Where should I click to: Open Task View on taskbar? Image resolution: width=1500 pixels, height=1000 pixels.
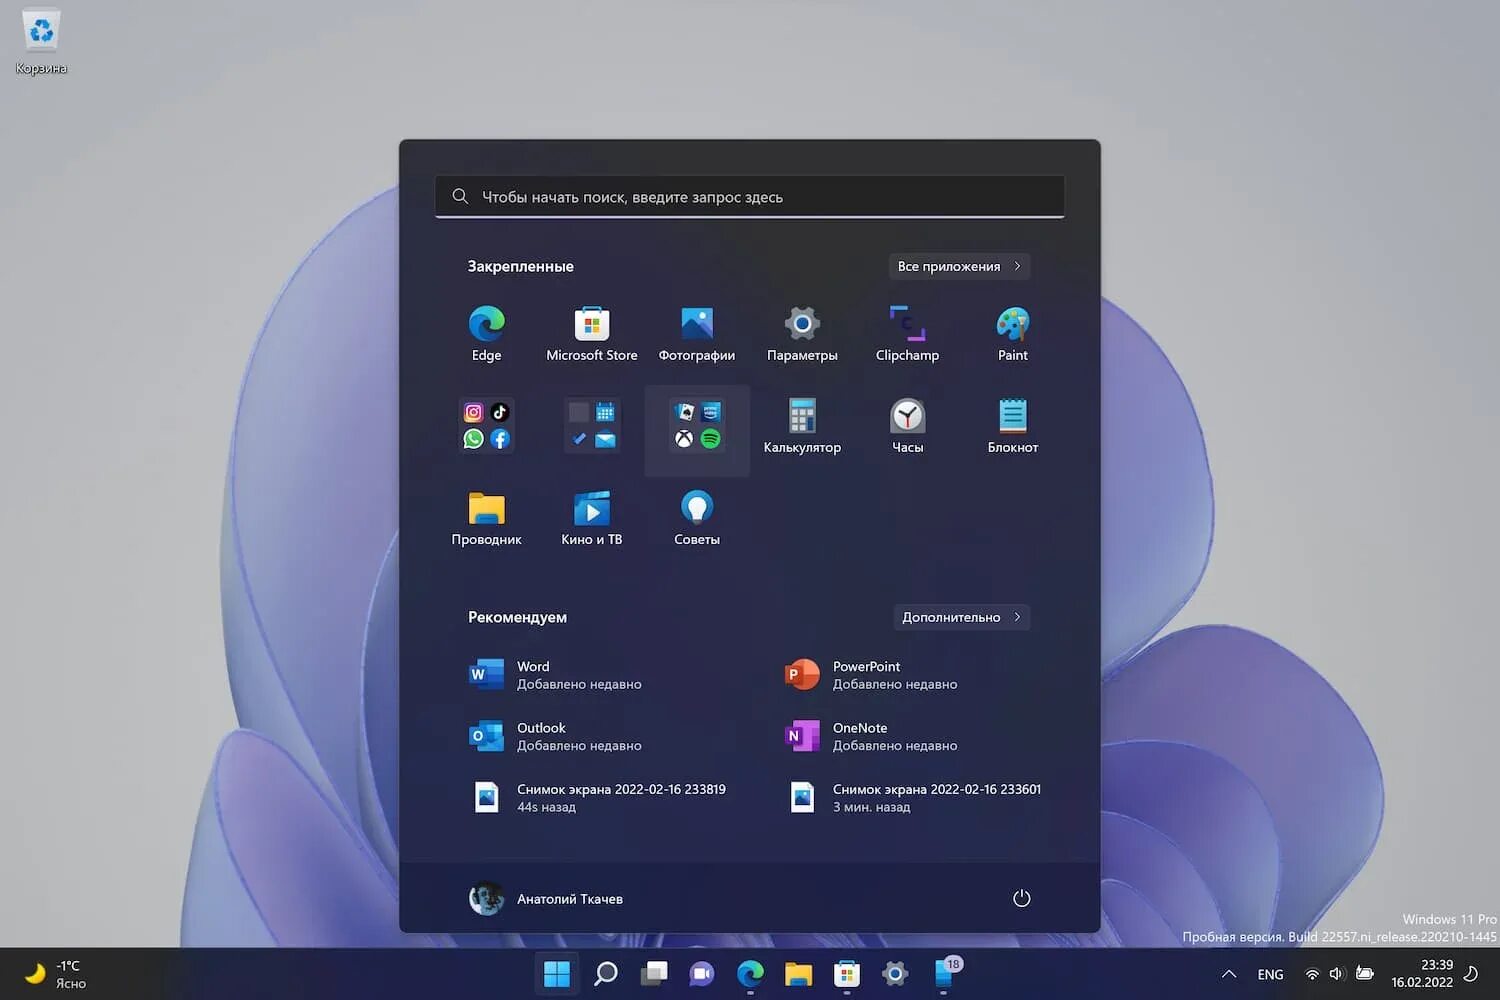point(654,973)
